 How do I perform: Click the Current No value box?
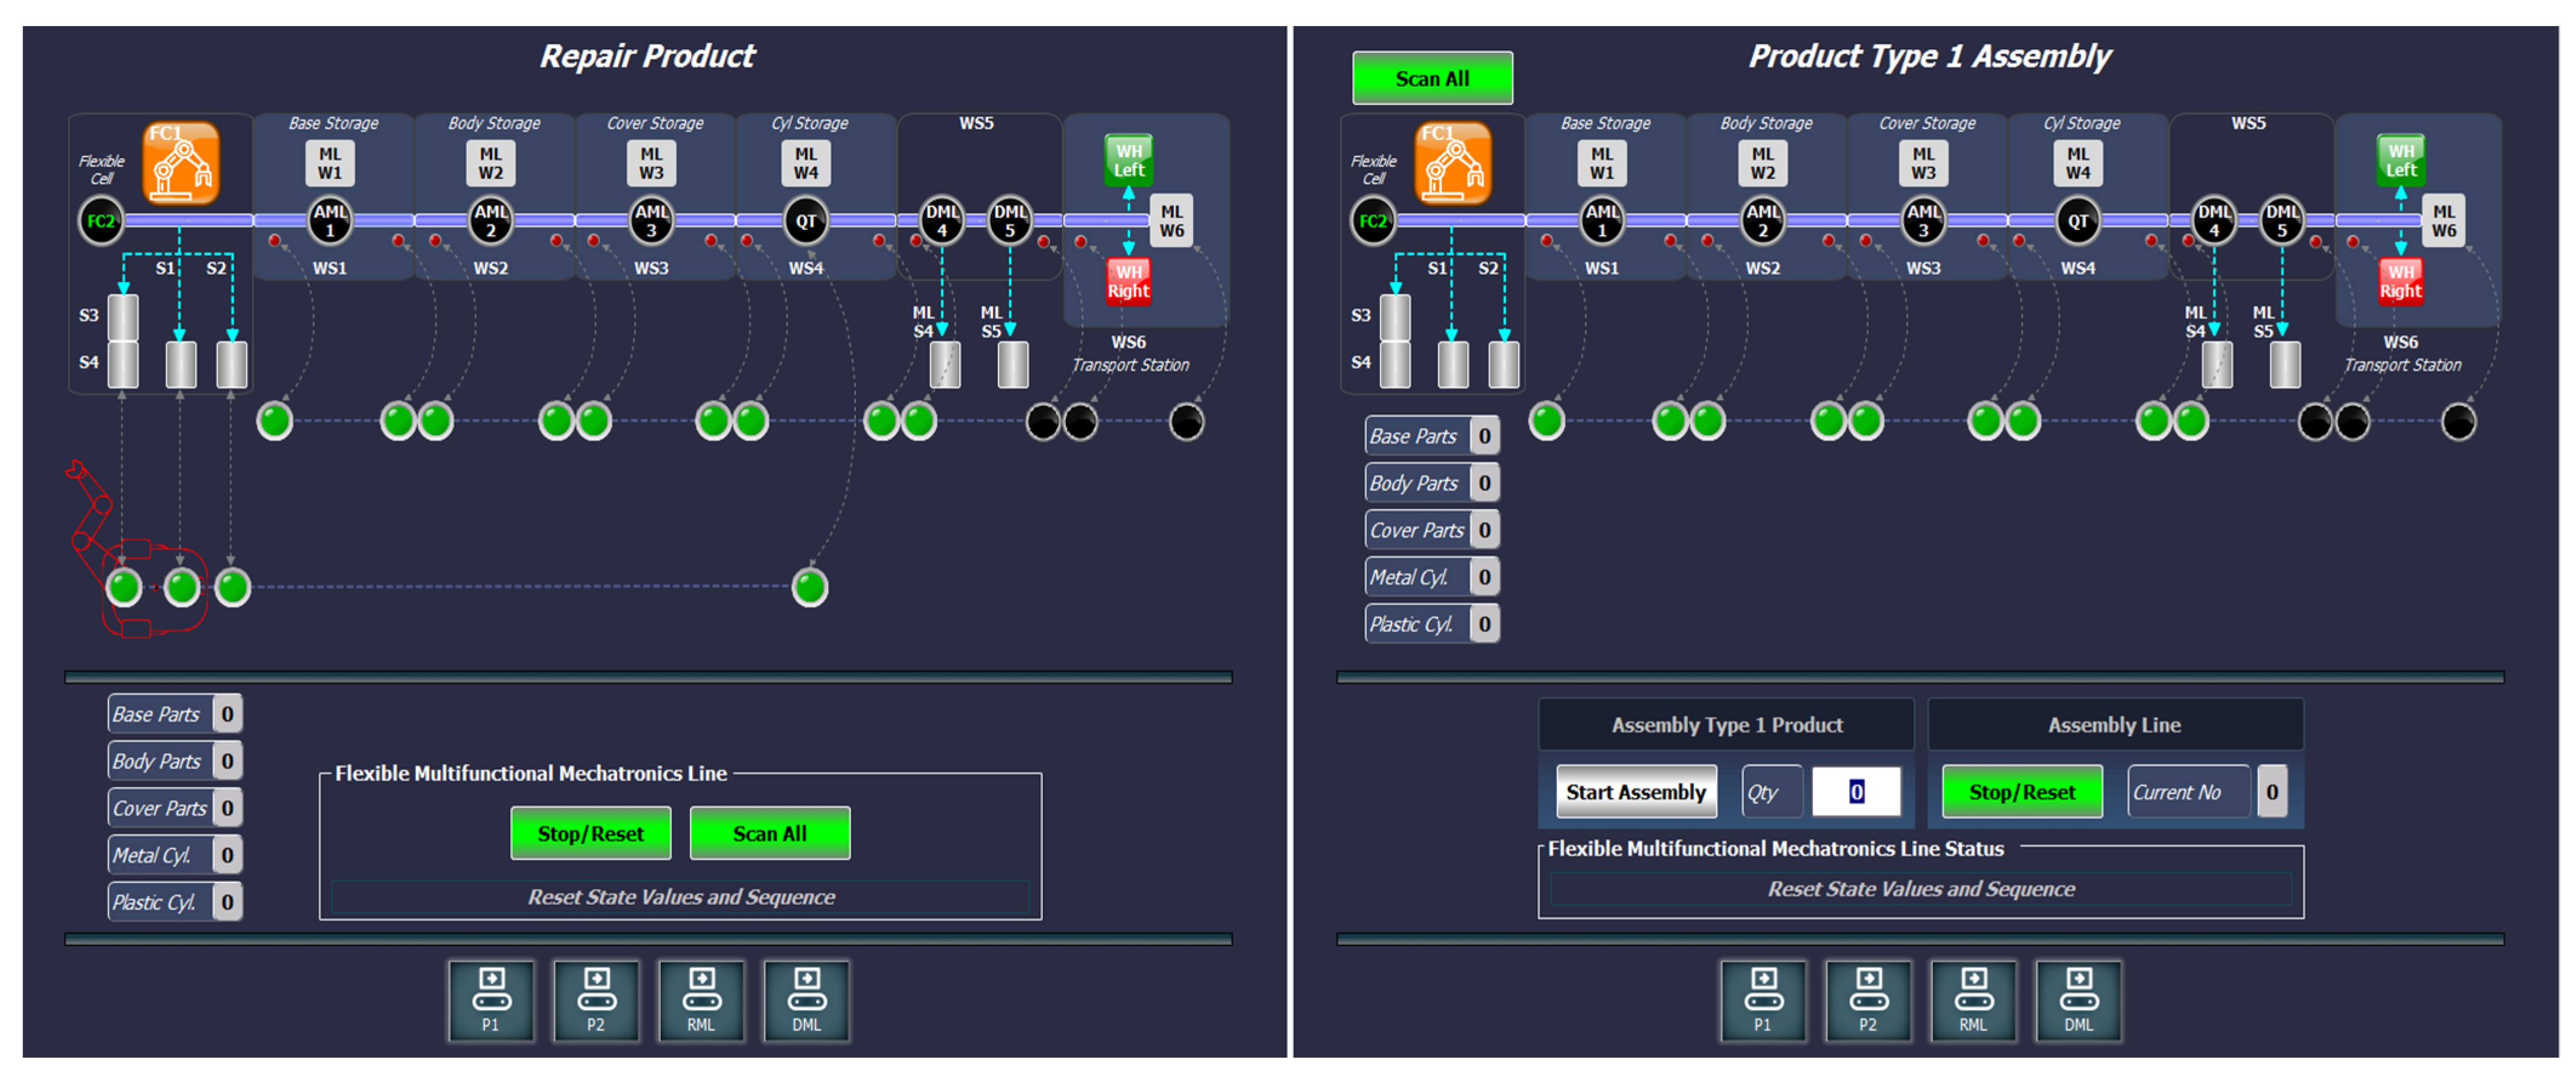2271,791
